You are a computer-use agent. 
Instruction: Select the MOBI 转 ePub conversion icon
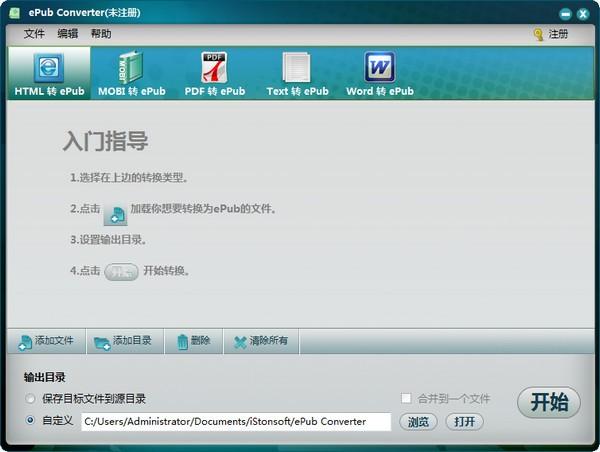point(131,69)
